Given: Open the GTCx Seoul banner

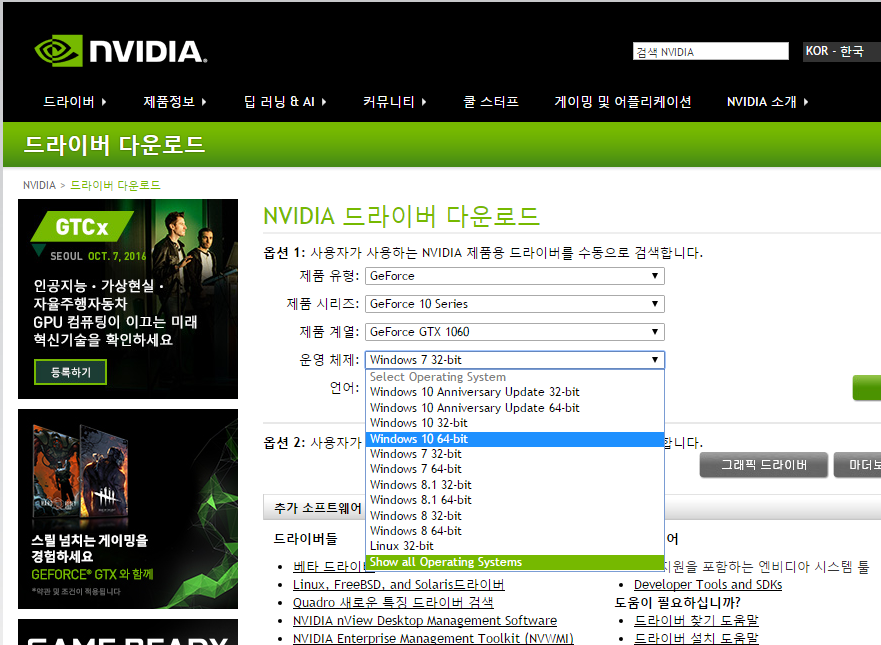Looking at the screenshot, I should 128,299.
